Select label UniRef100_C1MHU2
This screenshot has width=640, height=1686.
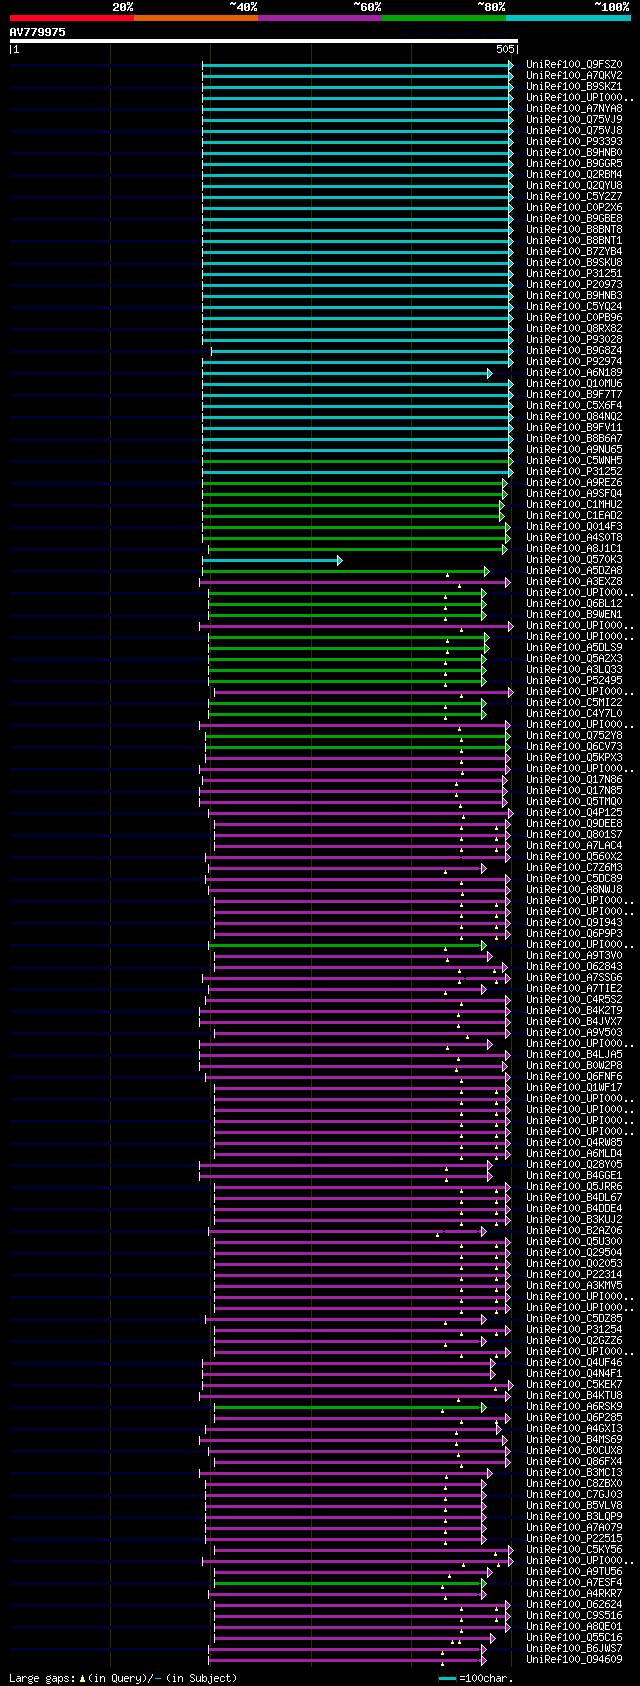click(x=574, y=504)
